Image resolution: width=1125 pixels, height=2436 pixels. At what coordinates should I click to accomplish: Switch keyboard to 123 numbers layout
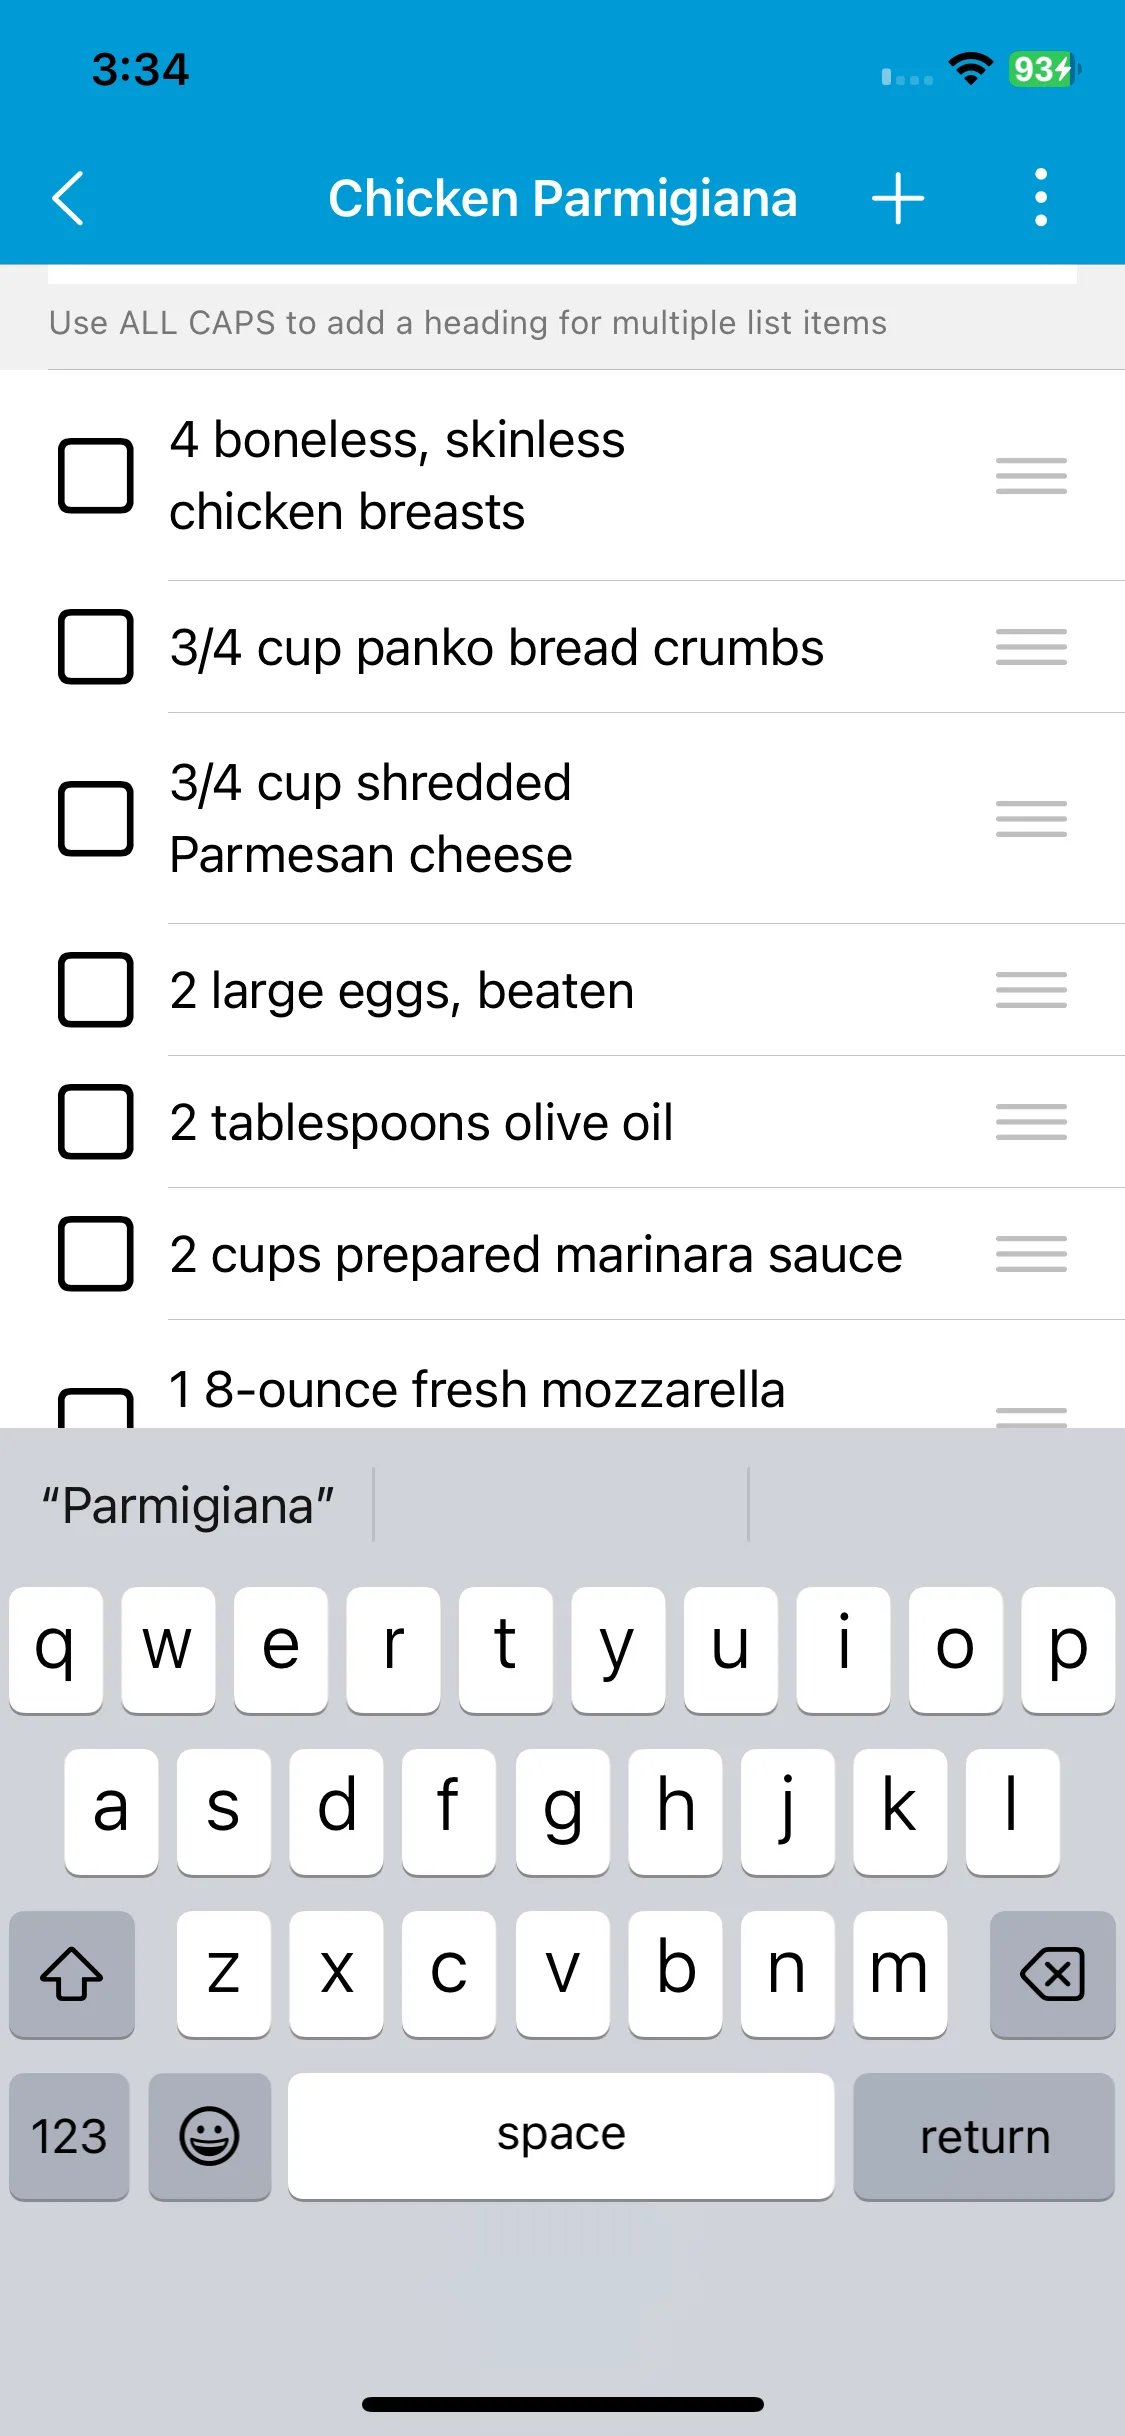point(69,2137)
